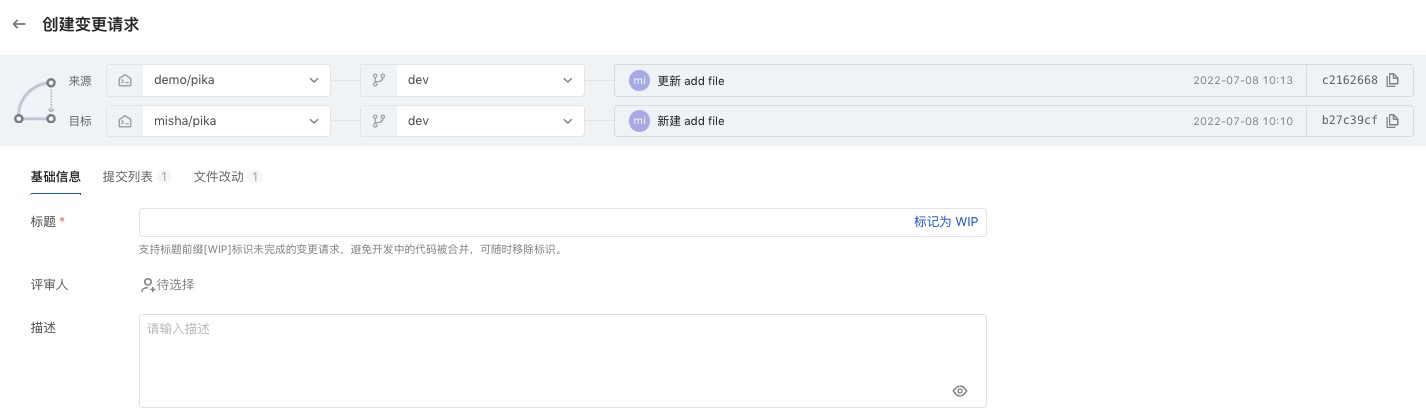Image resolution: width=1426 pixels, height=419 pixels.
Task: Copy commit hash c2162668
Action: point(1392,80)
